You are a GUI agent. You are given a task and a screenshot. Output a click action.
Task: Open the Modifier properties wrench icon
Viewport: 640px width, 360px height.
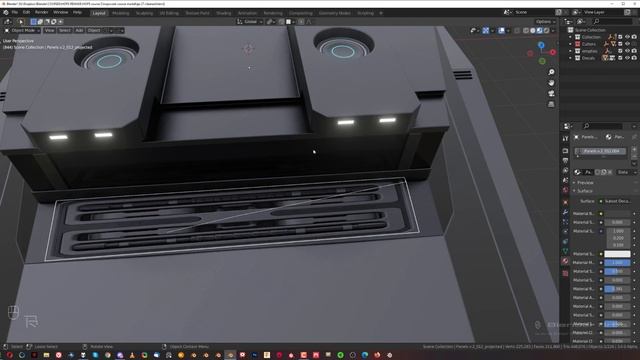point(565,212)
